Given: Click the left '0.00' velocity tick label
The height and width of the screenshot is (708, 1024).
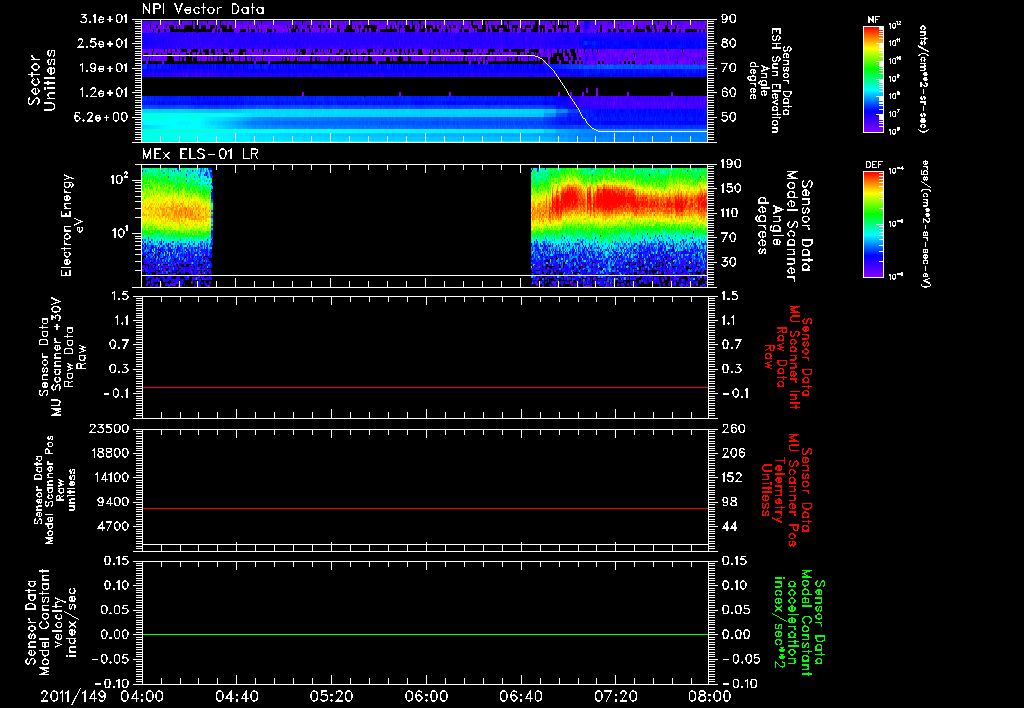Looking at the screenshot, I should pyautogui.click(x=116, y=634).
